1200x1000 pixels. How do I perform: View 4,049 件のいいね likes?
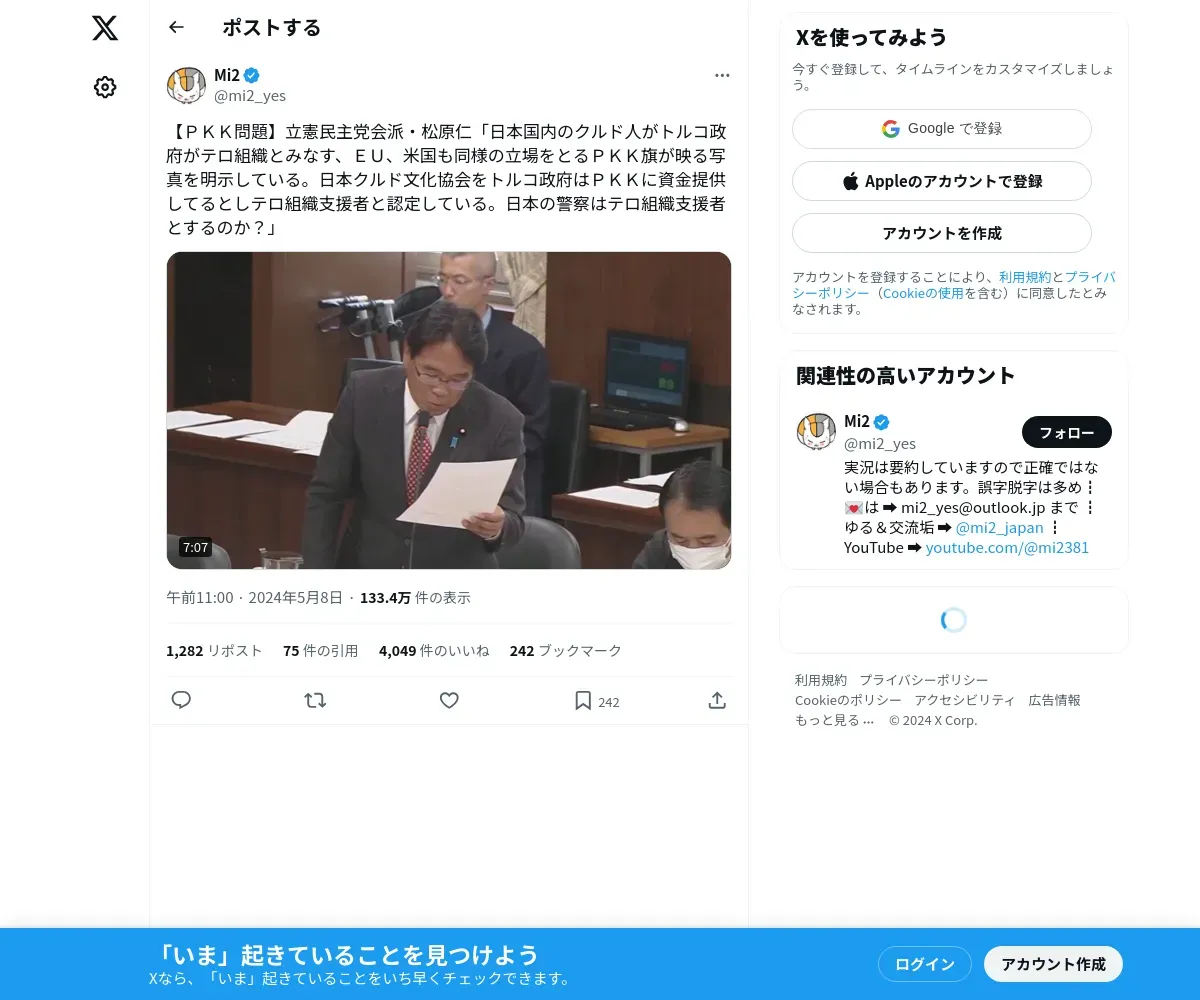pyautogui.click(x=434, y=650)
